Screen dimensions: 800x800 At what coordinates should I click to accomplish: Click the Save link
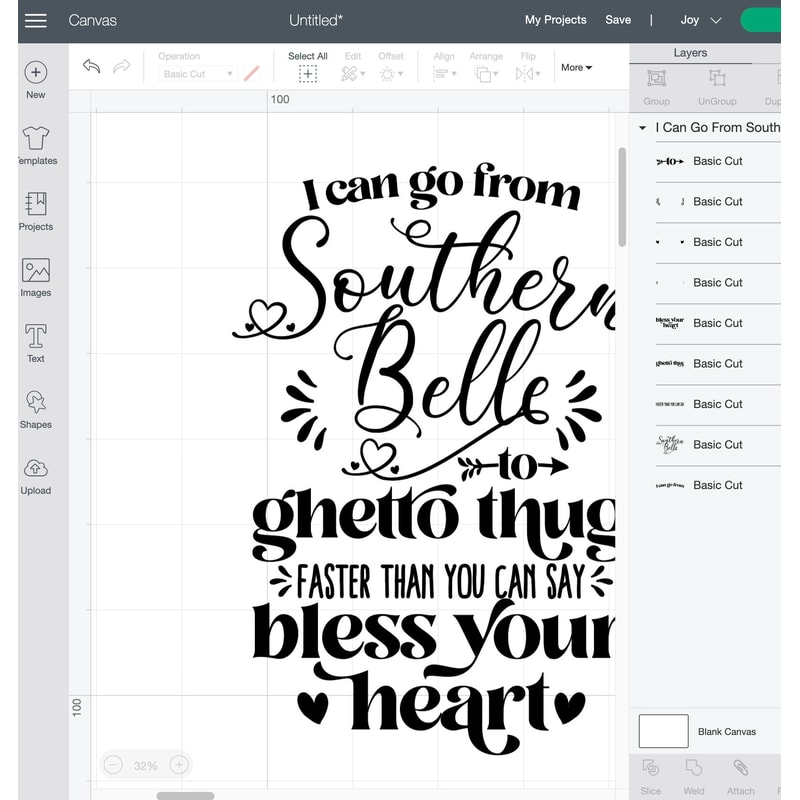coord(618,20)
